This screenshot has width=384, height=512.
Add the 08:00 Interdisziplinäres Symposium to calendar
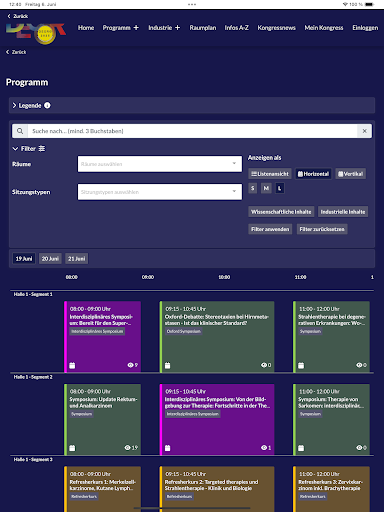tap(72, 365)
